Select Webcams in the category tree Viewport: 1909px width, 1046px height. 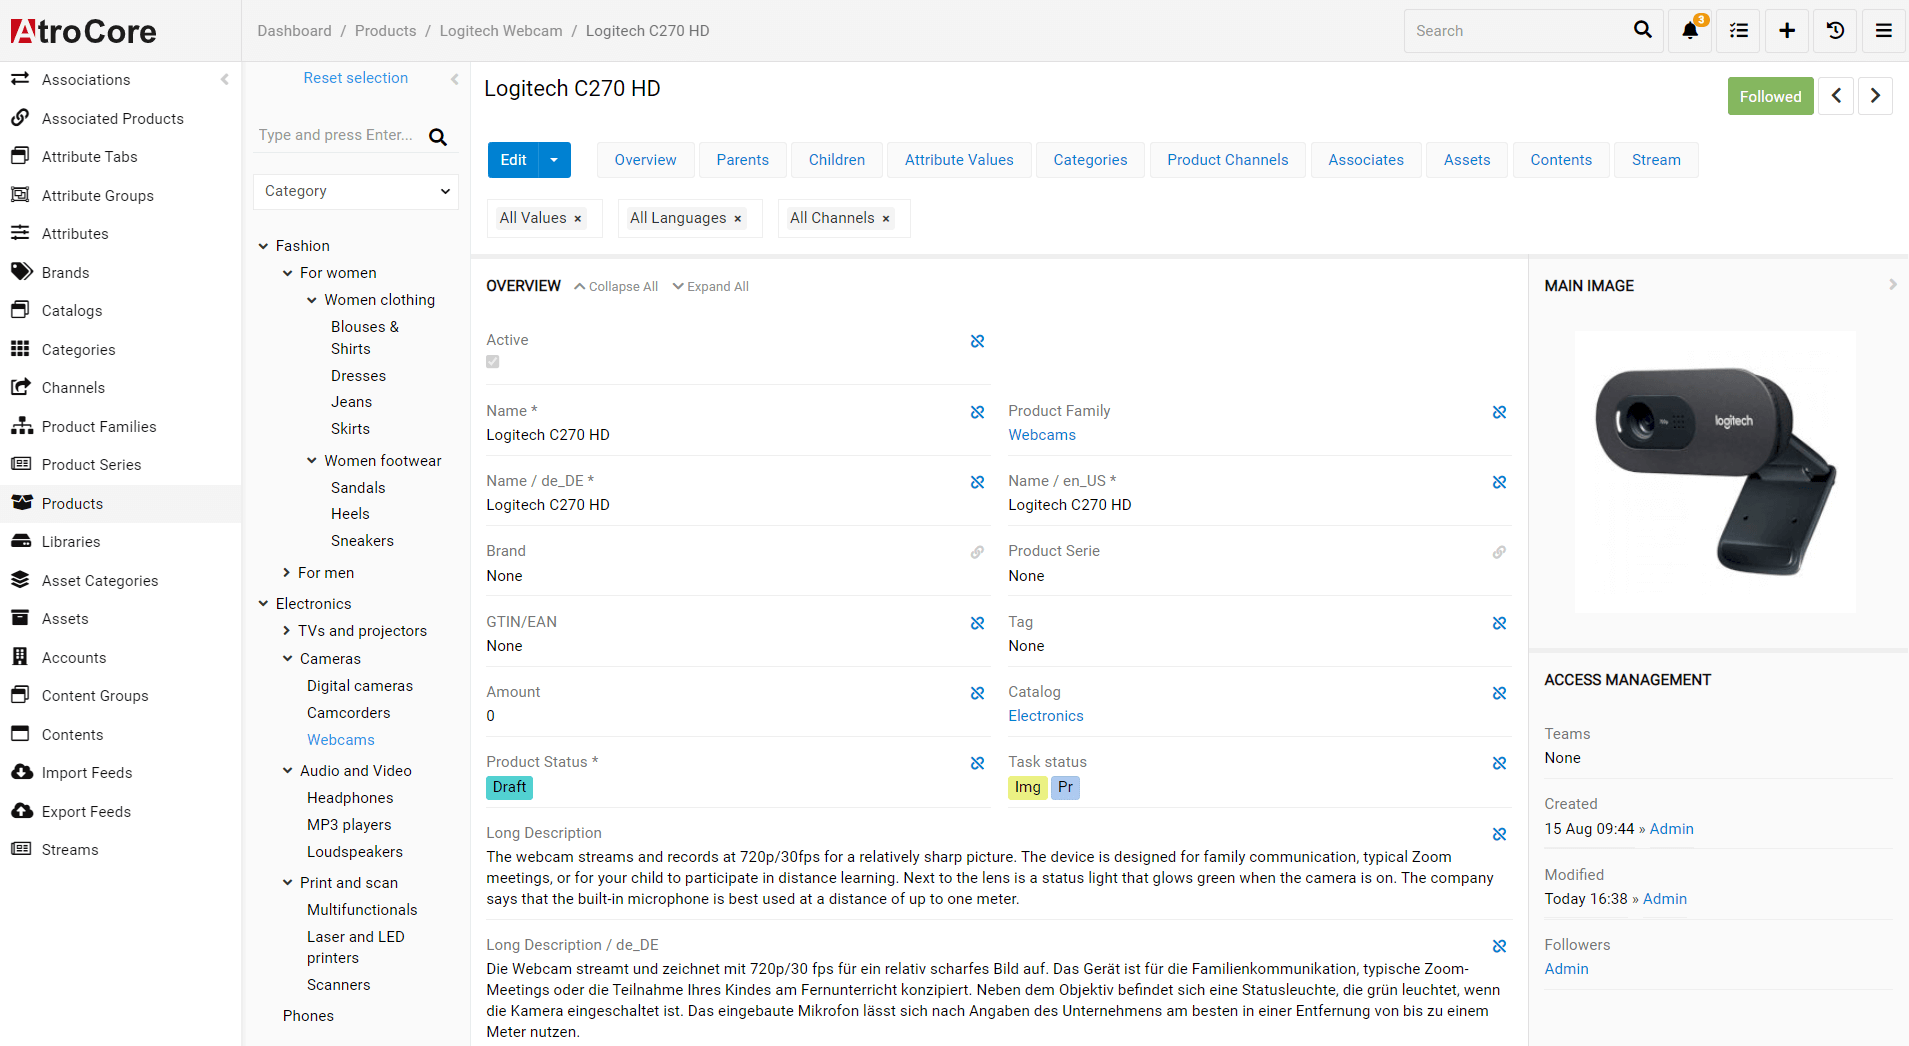pos(341,740)
